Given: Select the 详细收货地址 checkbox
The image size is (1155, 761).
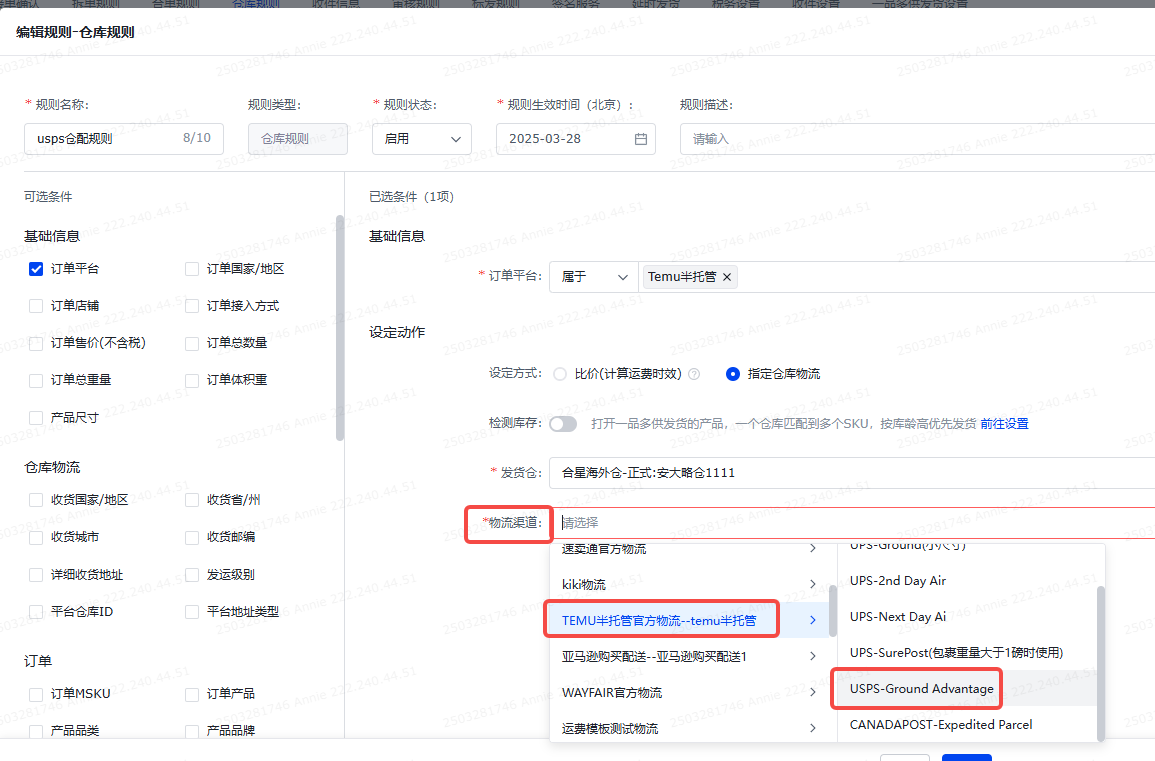Looking at the screenshot, I should [x=36, y=575].
